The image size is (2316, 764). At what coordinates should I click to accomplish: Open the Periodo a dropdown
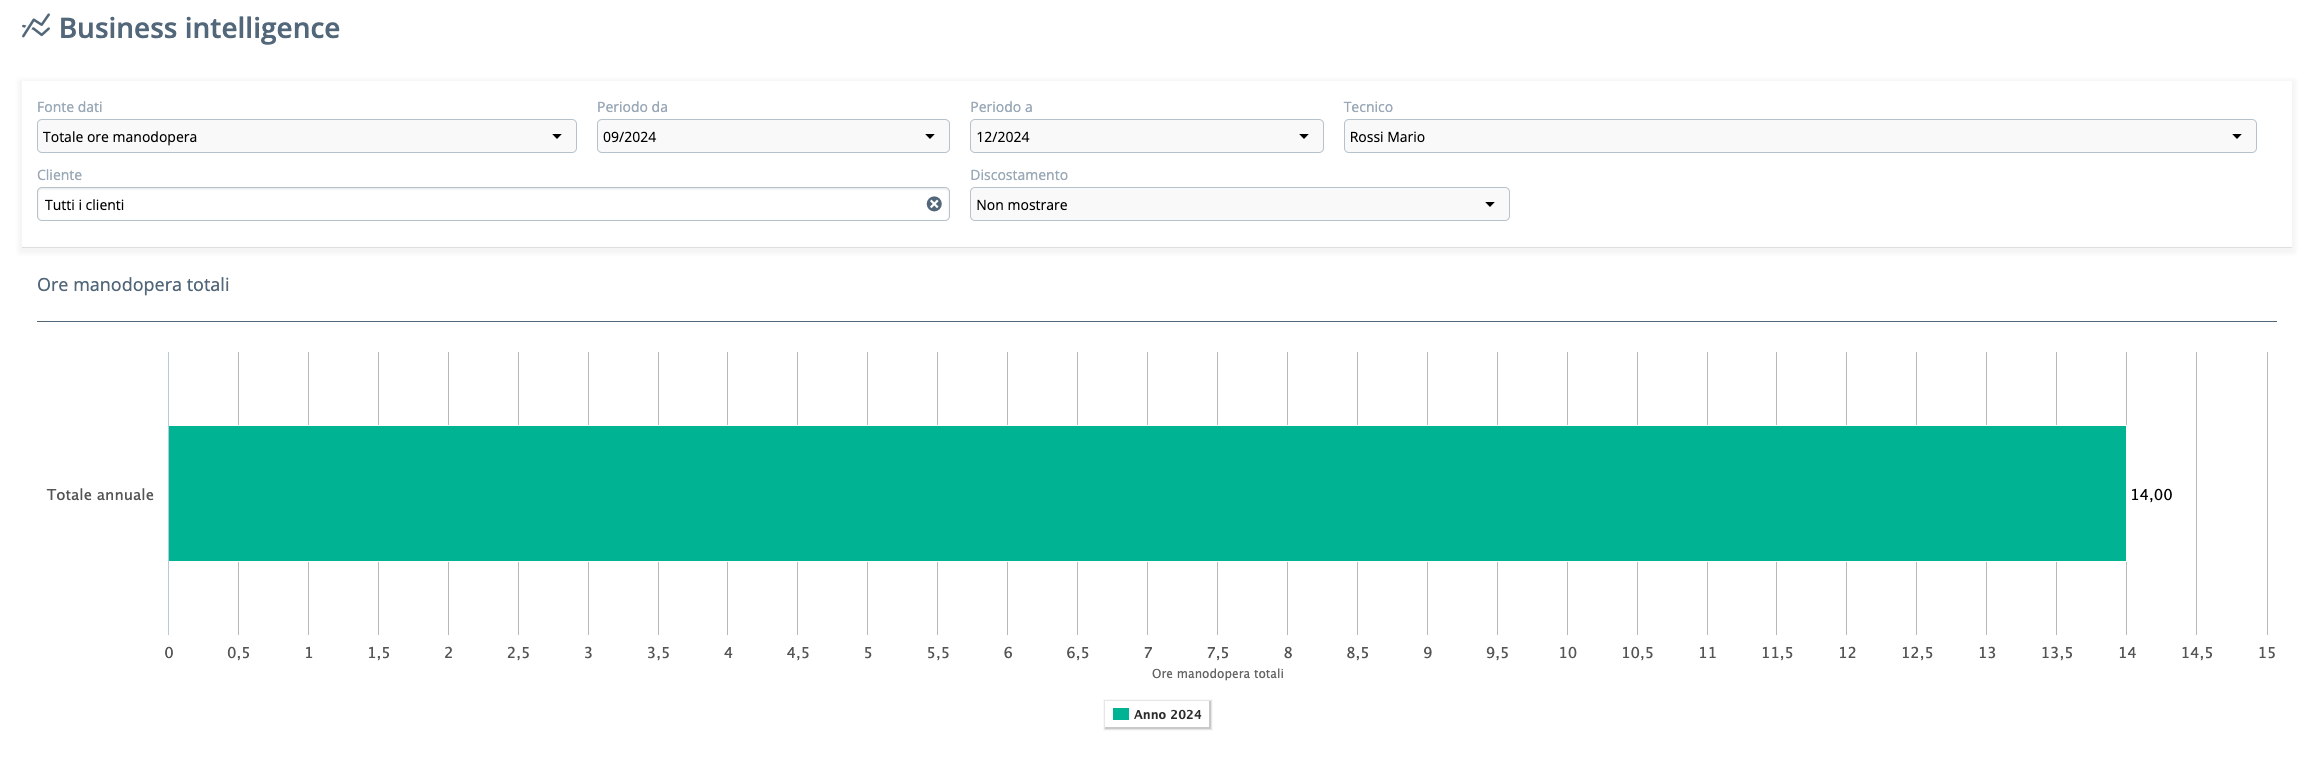click(1145, 136)
